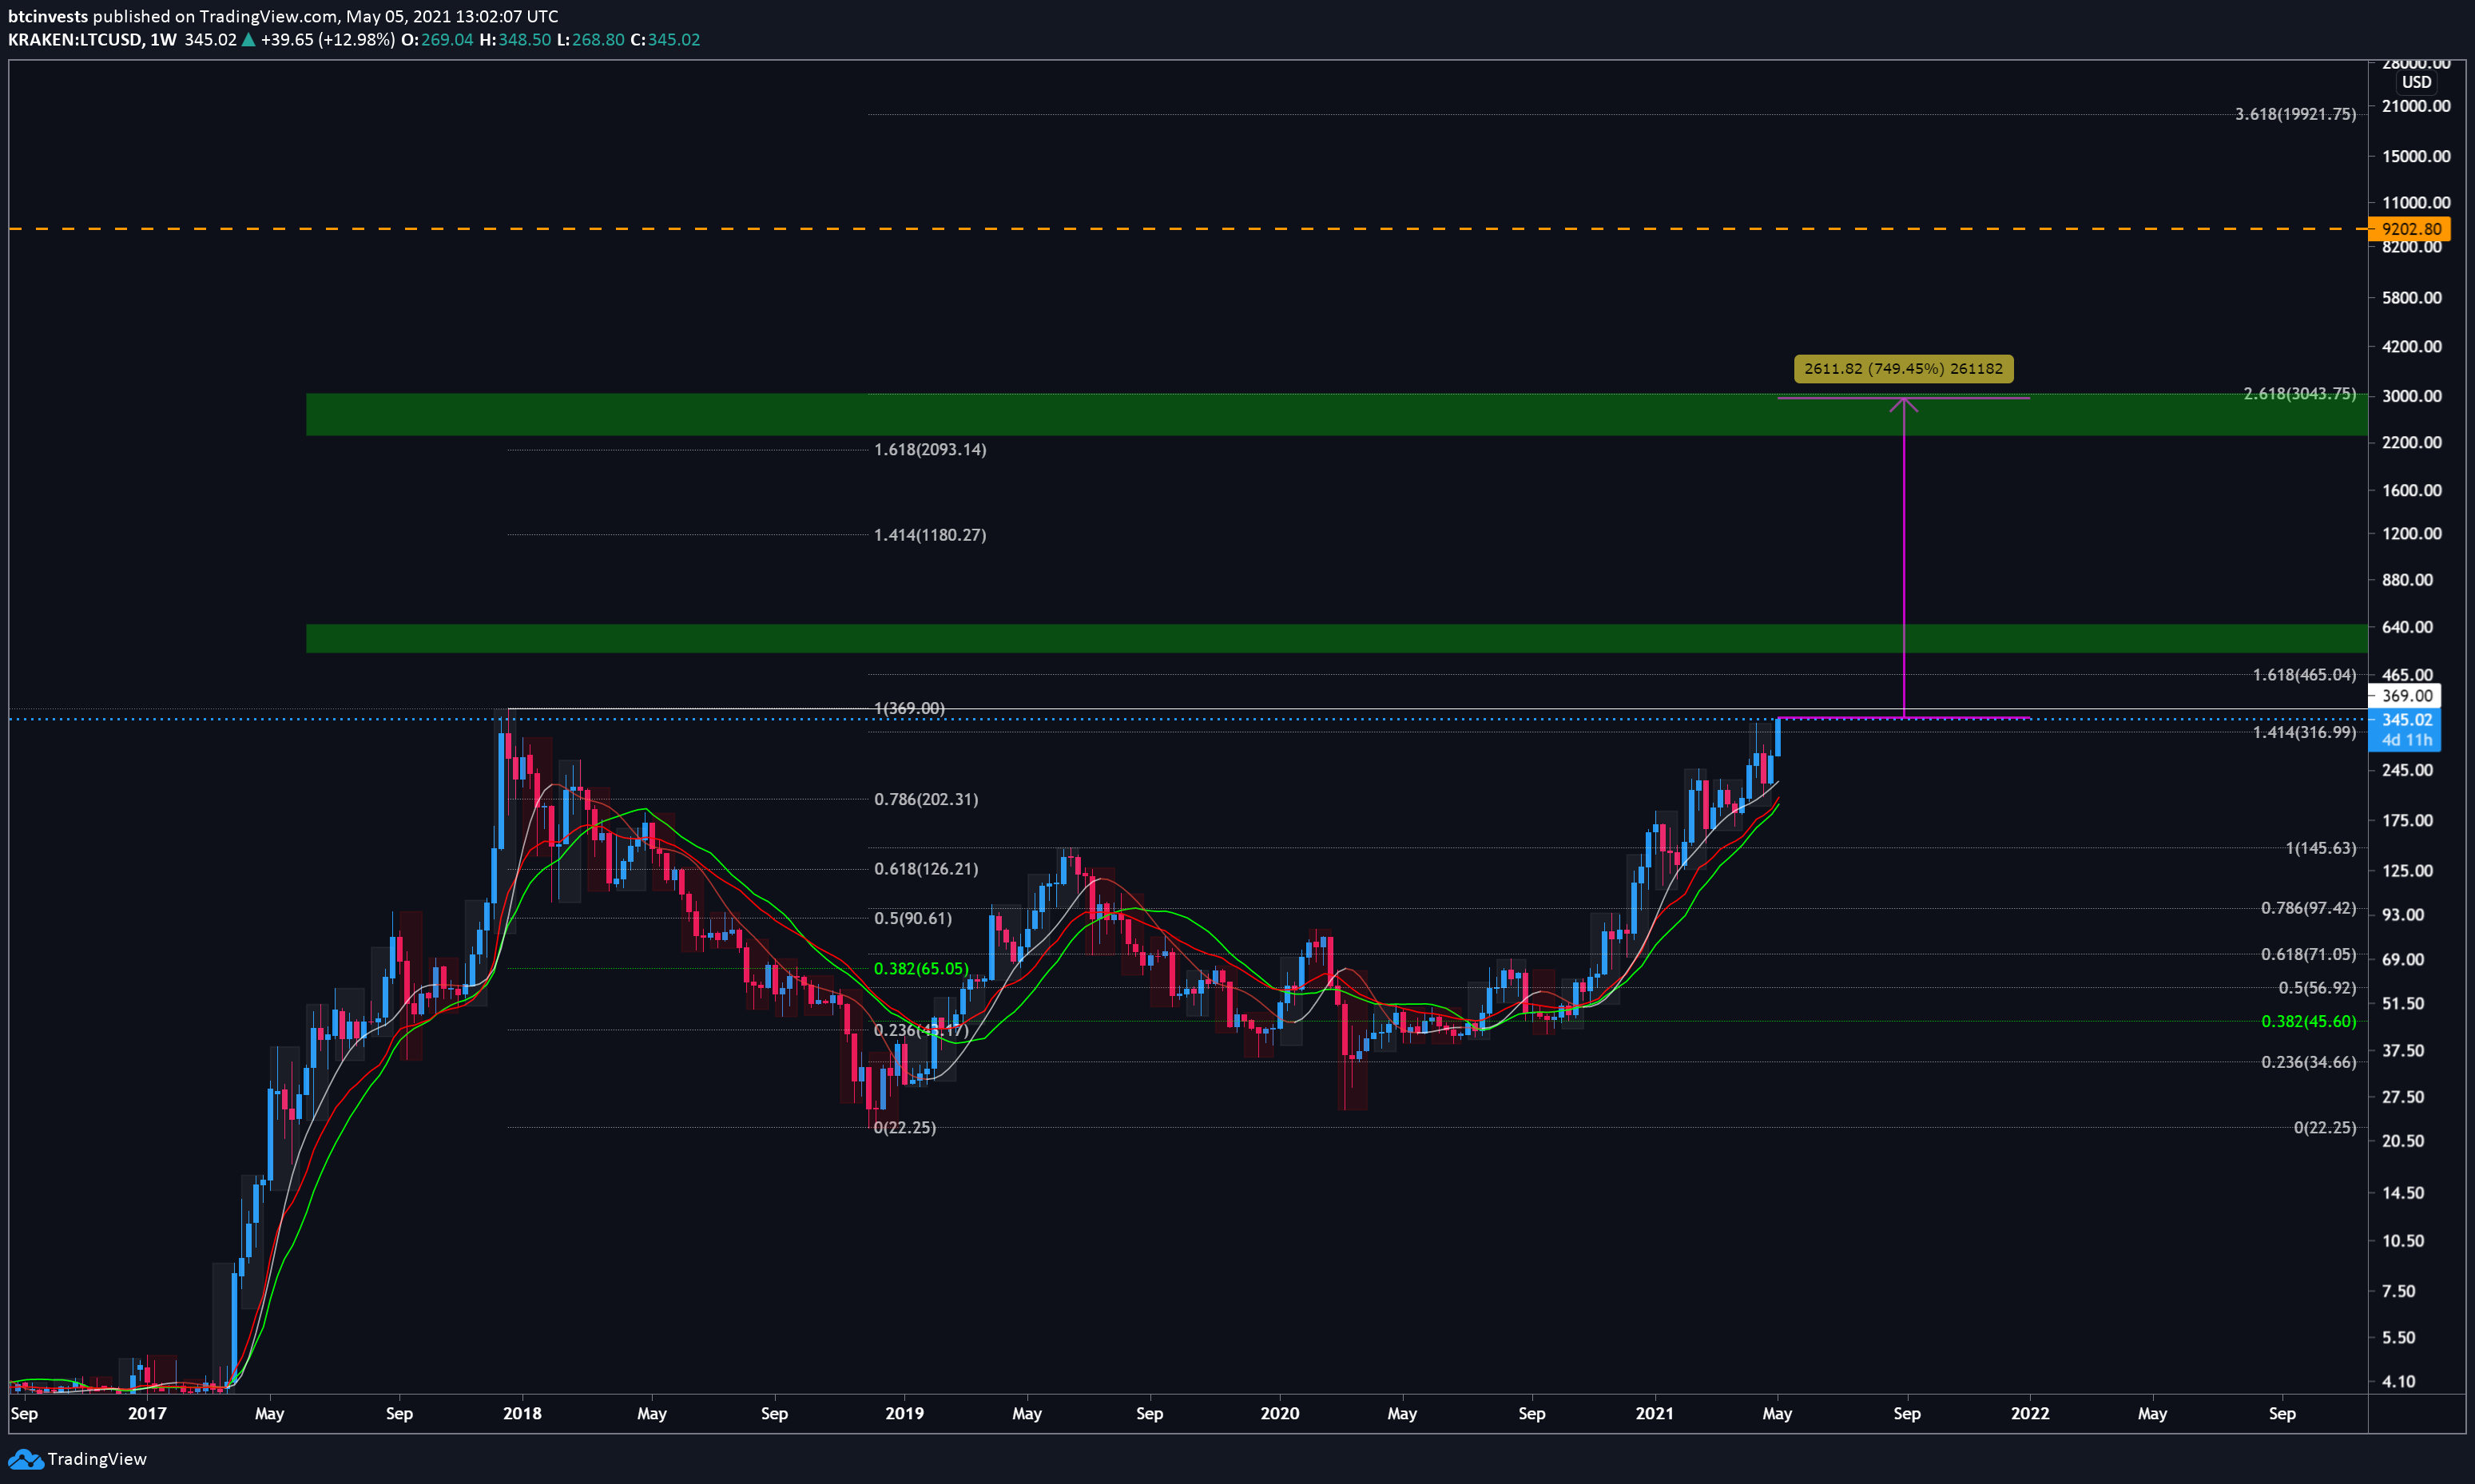
Task: Click the 2021 label on time axis
Action: [x=1655, y=1414]
